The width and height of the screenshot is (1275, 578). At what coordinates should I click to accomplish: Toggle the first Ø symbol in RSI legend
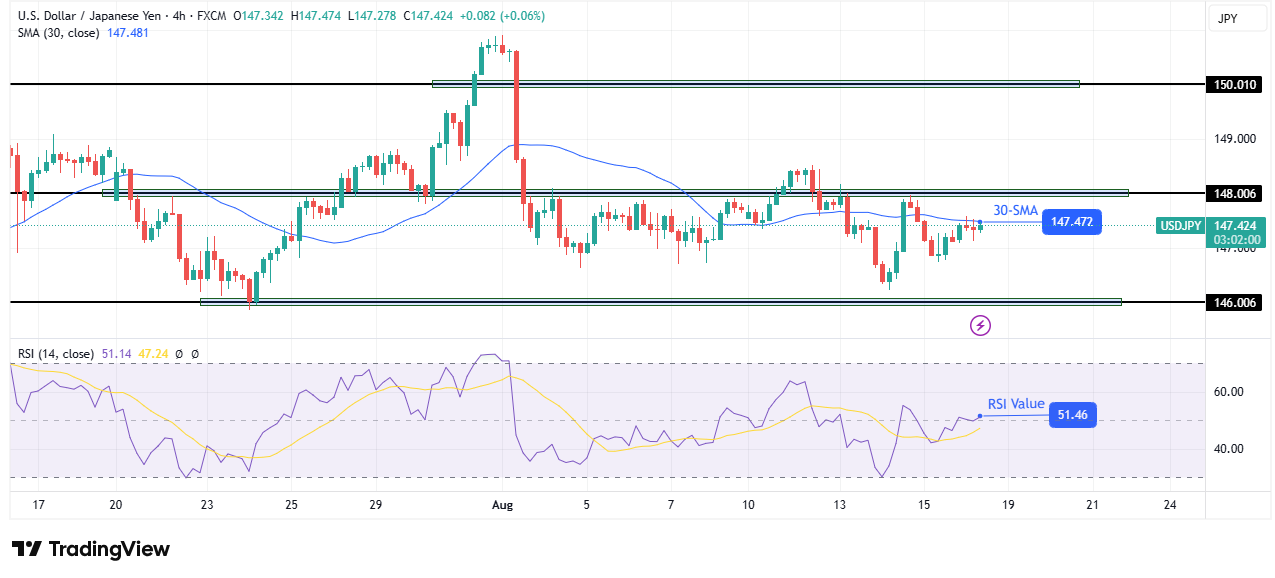(179, 355)
